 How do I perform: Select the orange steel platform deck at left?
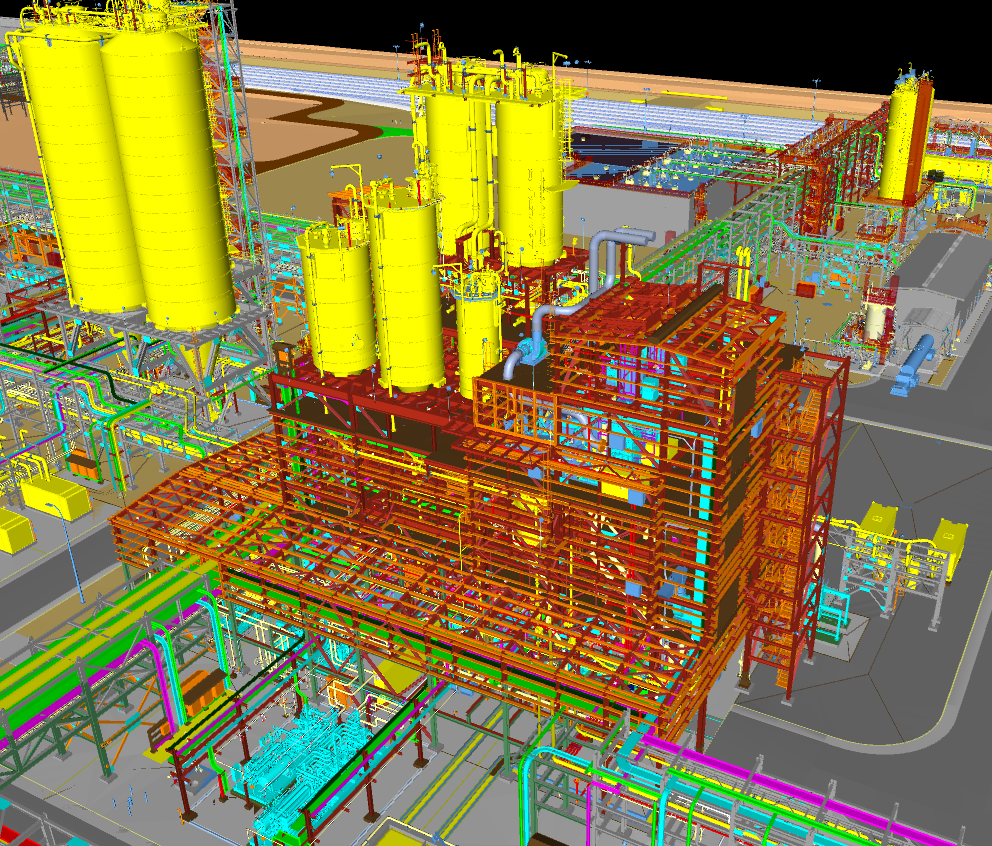point(190,520)
